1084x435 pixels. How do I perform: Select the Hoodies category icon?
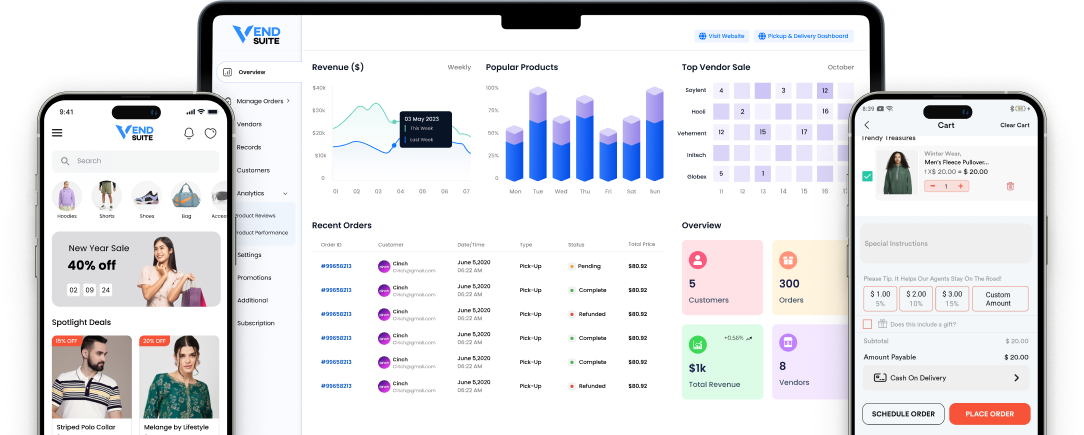68,195
